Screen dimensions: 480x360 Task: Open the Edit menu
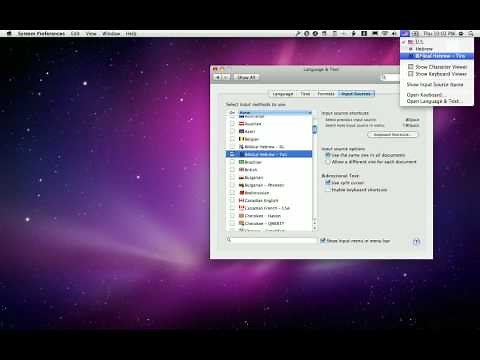[x=75, y=34]
